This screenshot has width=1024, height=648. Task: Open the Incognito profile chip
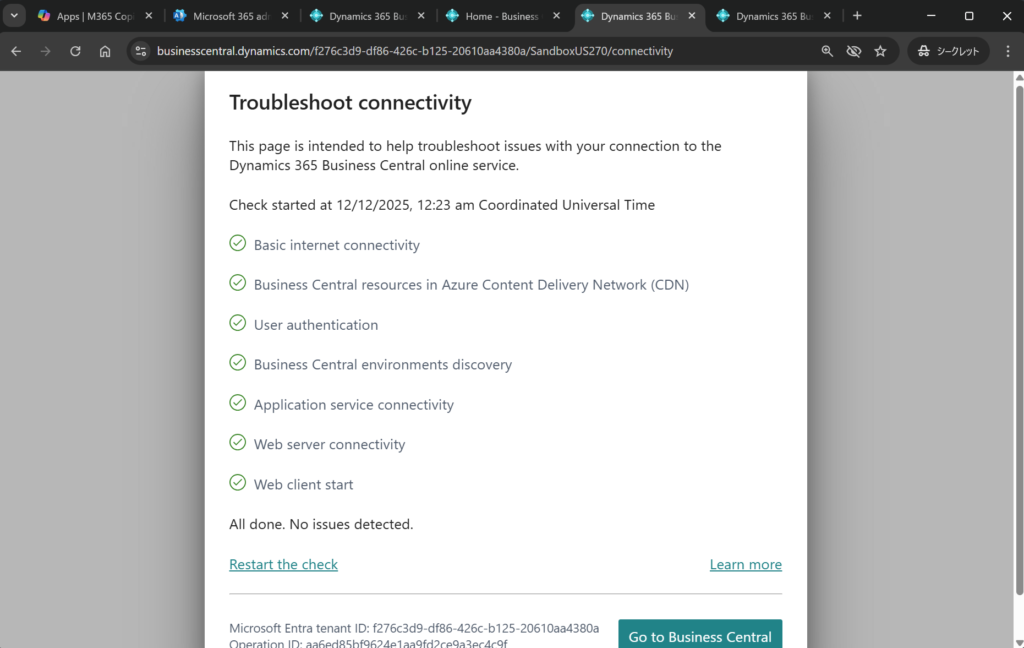coord(948,51)
